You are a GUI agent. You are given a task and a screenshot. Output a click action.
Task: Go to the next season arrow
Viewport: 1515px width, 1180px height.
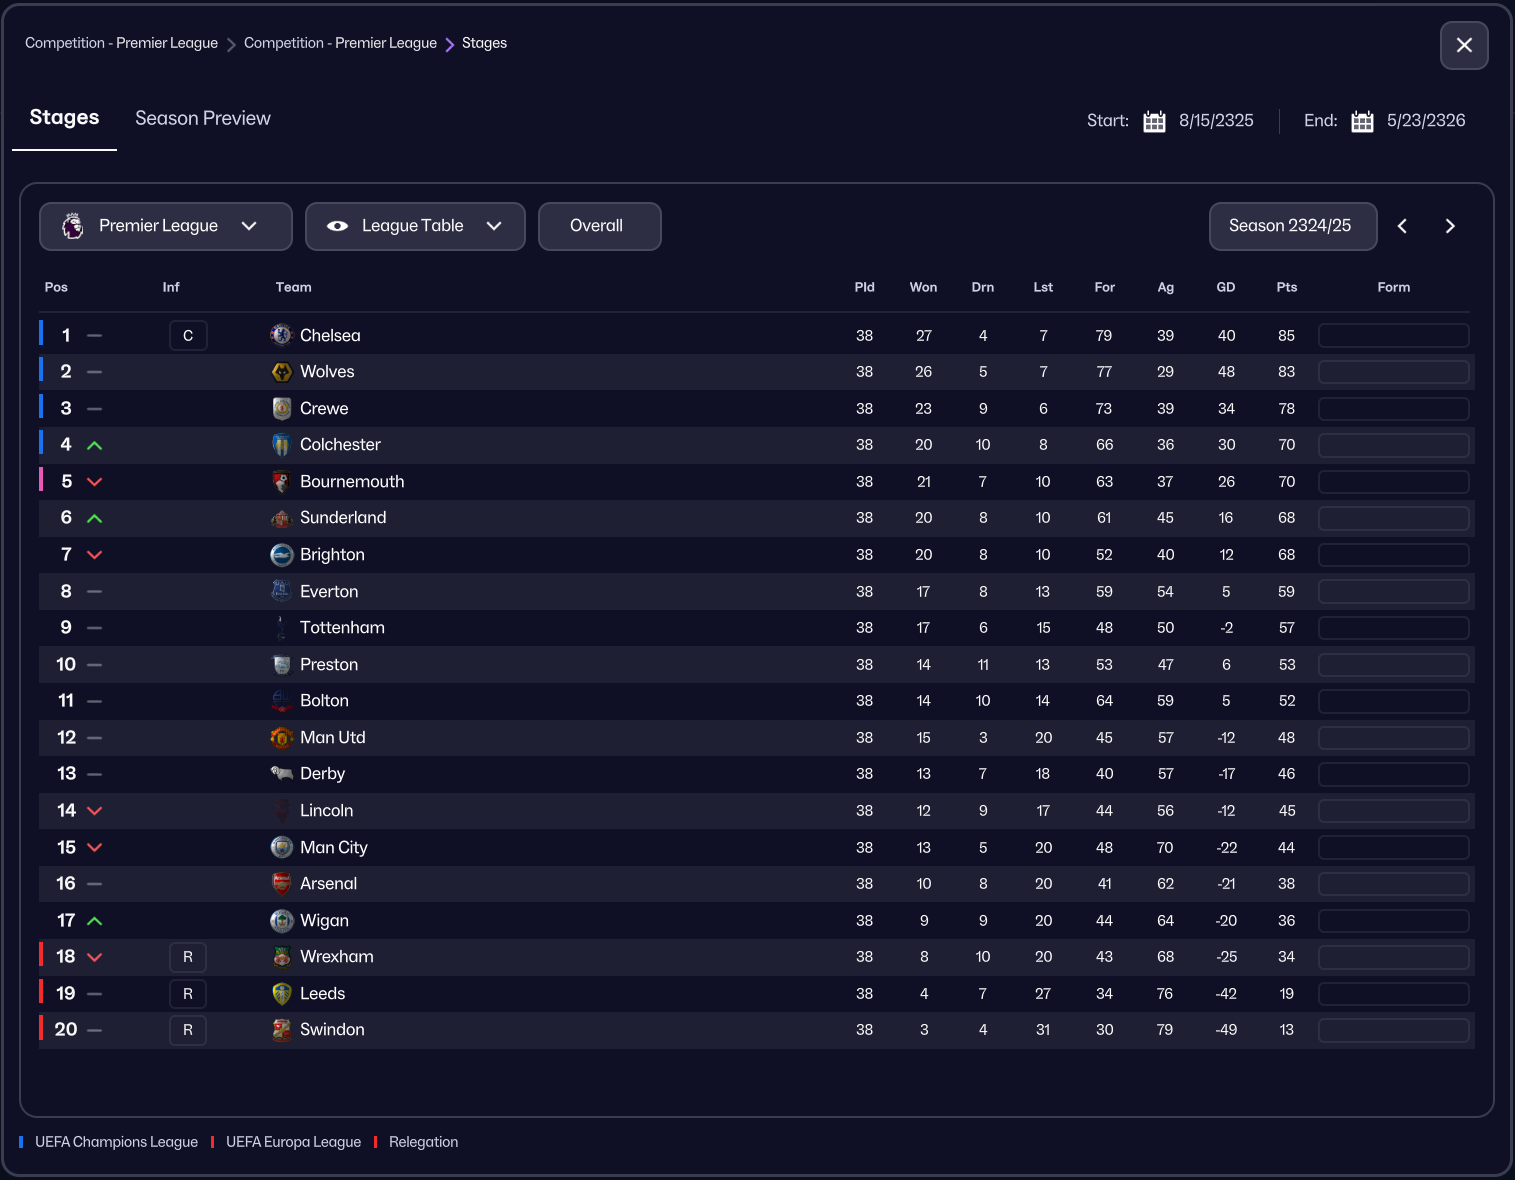coord(1450,226)
